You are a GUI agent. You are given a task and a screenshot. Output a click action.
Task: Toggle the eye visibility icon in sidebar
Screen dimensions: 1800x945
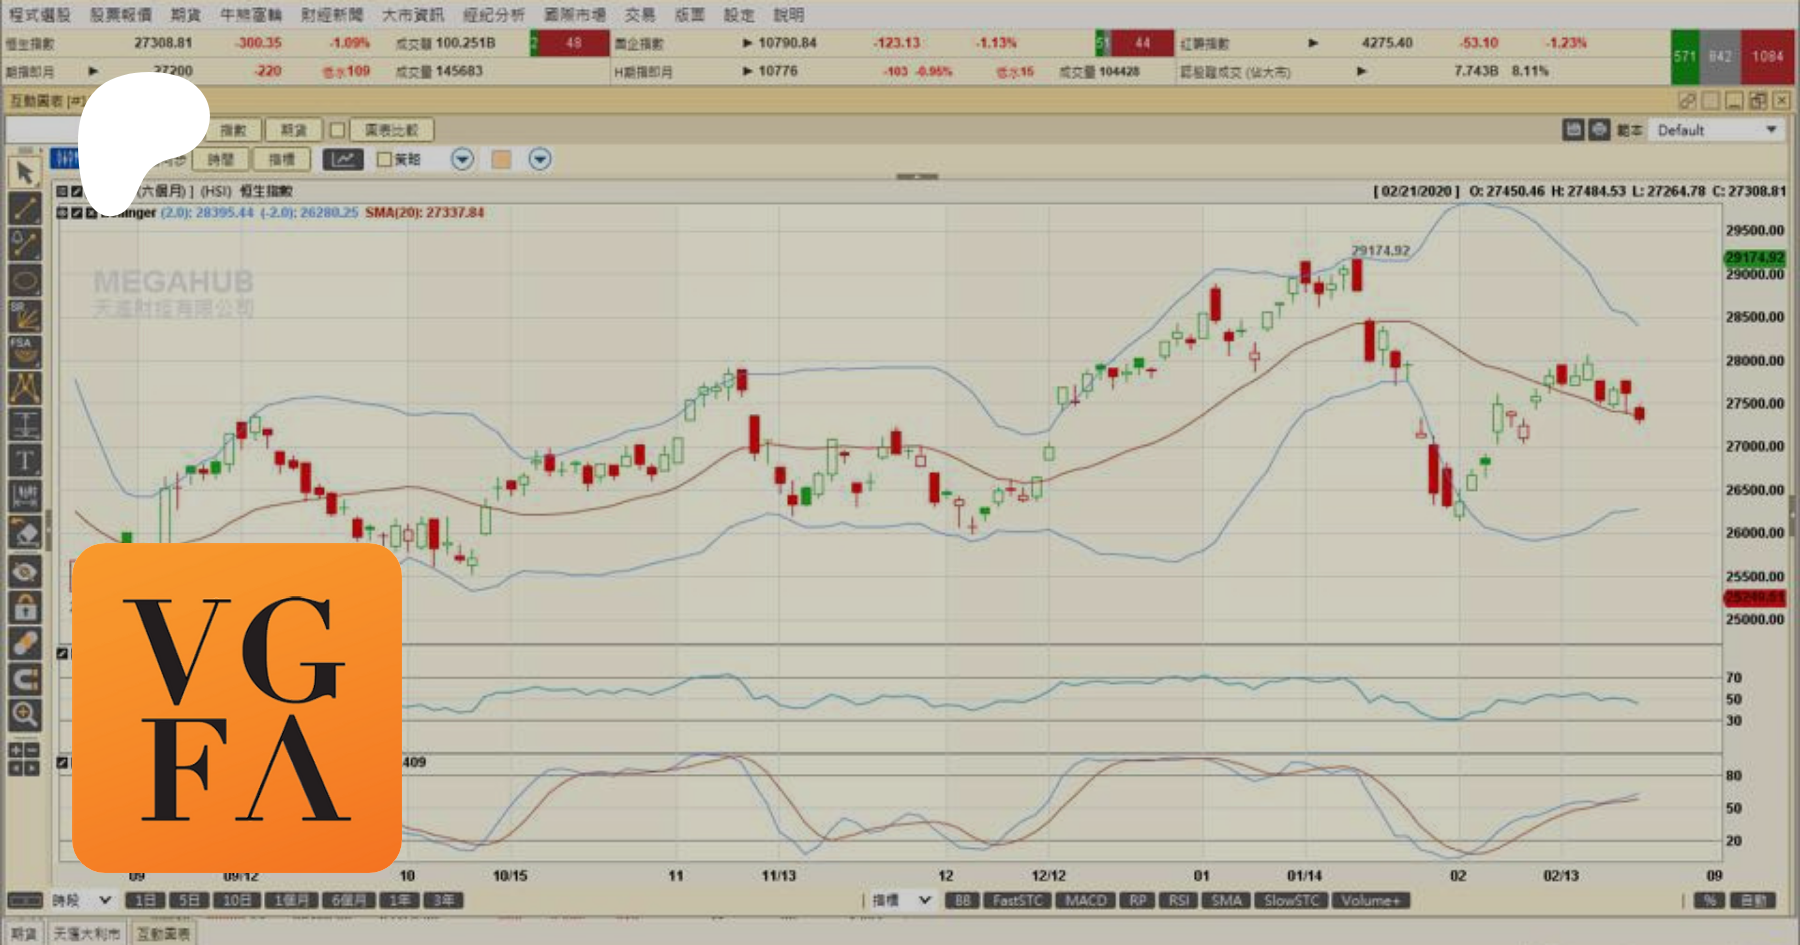click(x=25, y=572)
